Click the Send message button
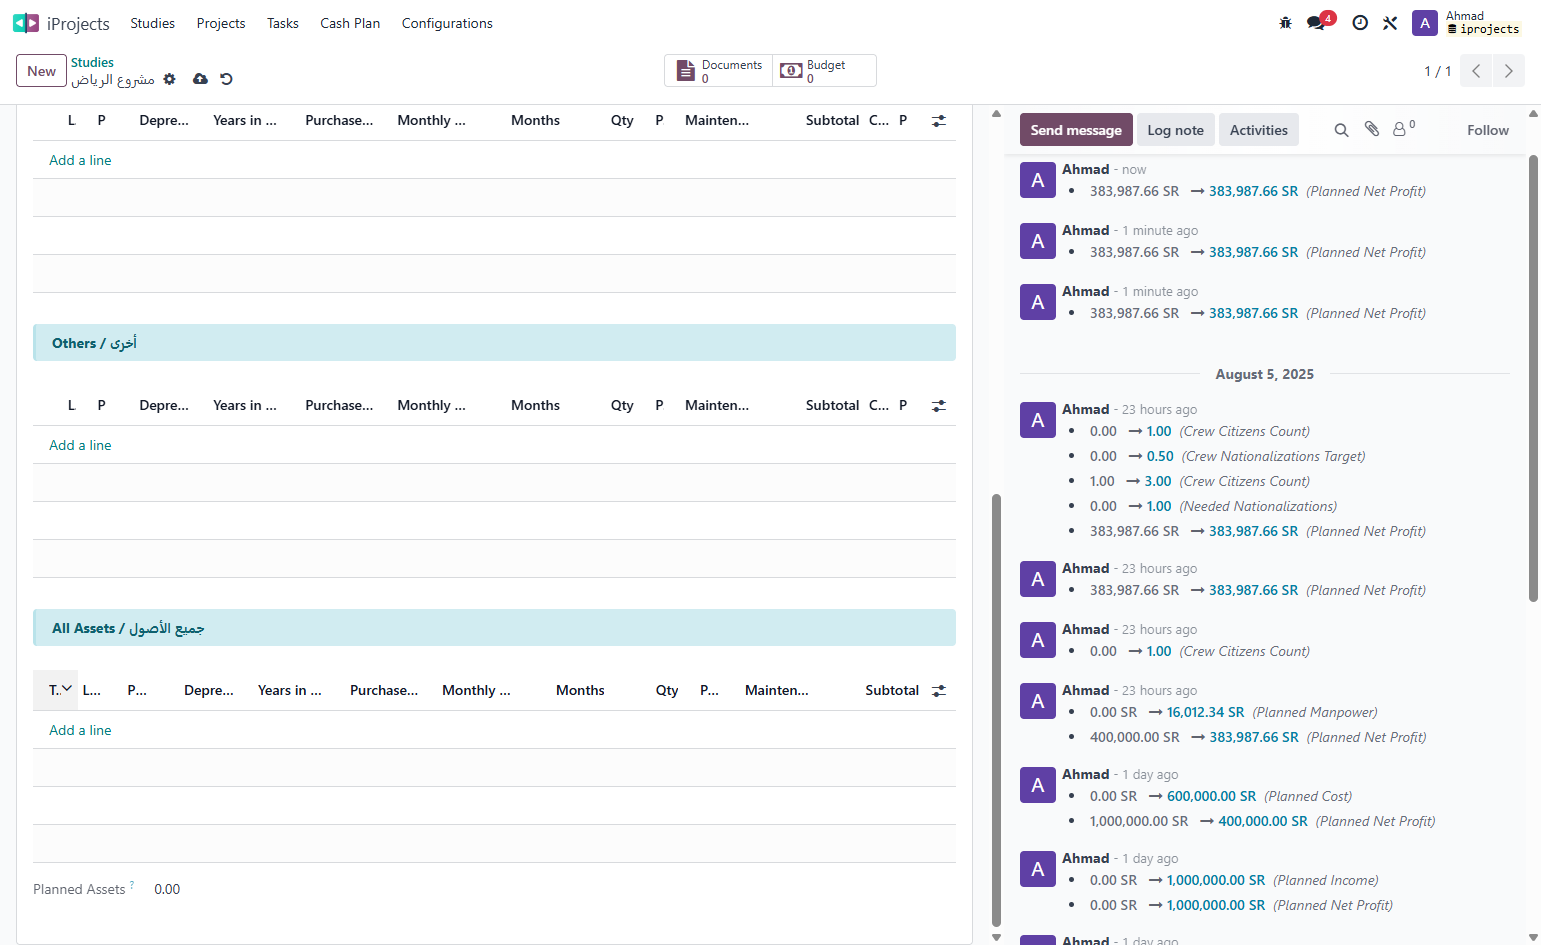Screen dimensions: 1541x945 pyautogui.click(x=1076, y=130)
